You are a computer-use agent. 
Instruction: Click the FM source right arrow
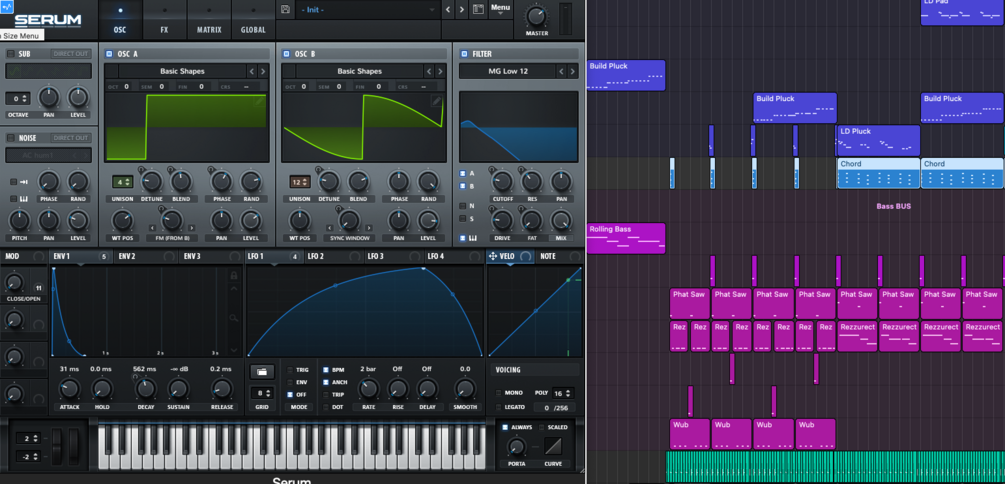192,228
